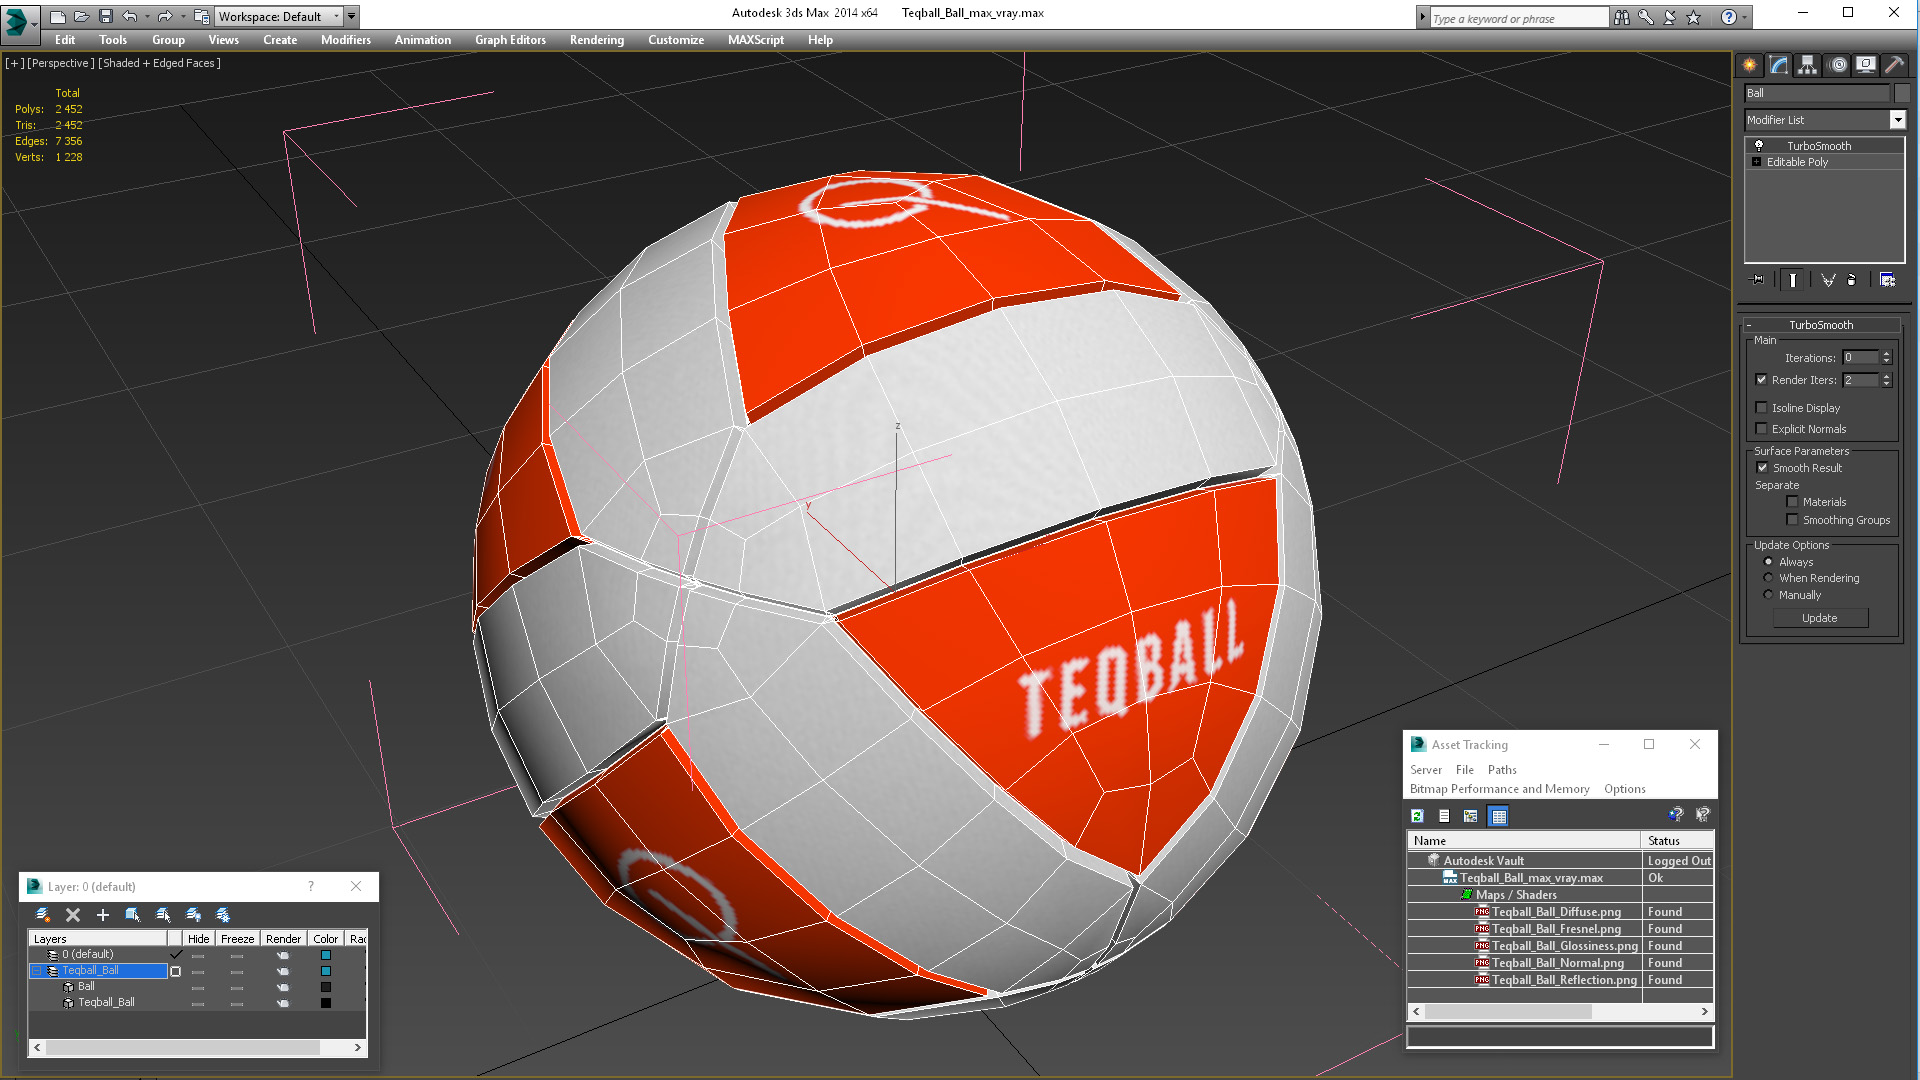Enable Isoline Display checkbox
Screen dimensions: 1920x1080
[1762, 408]
